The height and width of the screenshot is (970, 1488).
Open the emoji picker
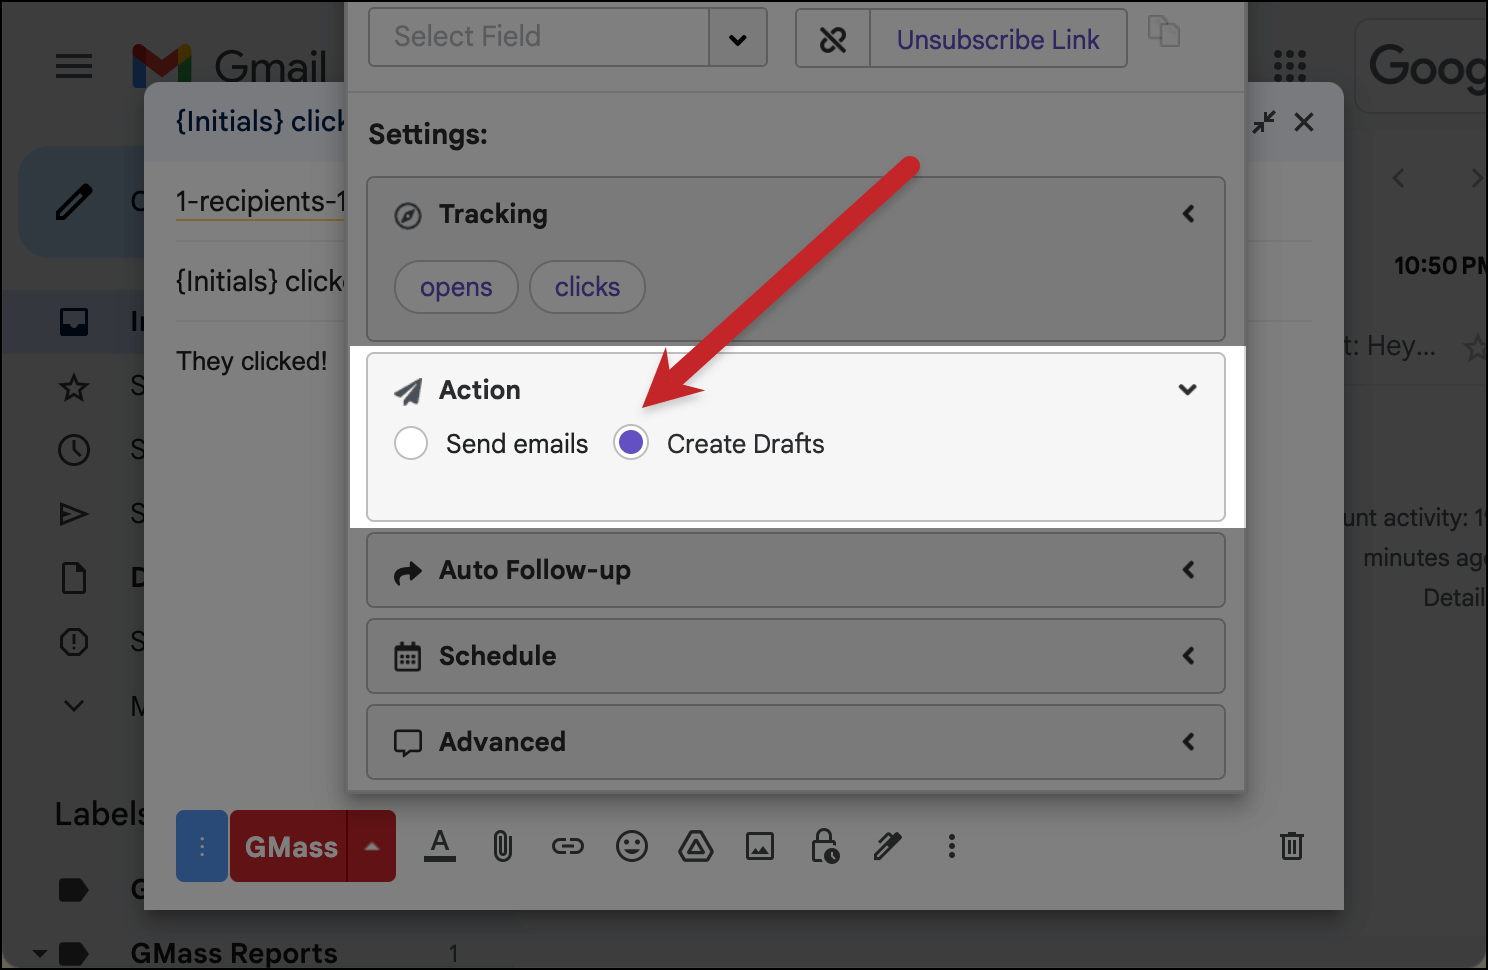[x=632, y=847]
